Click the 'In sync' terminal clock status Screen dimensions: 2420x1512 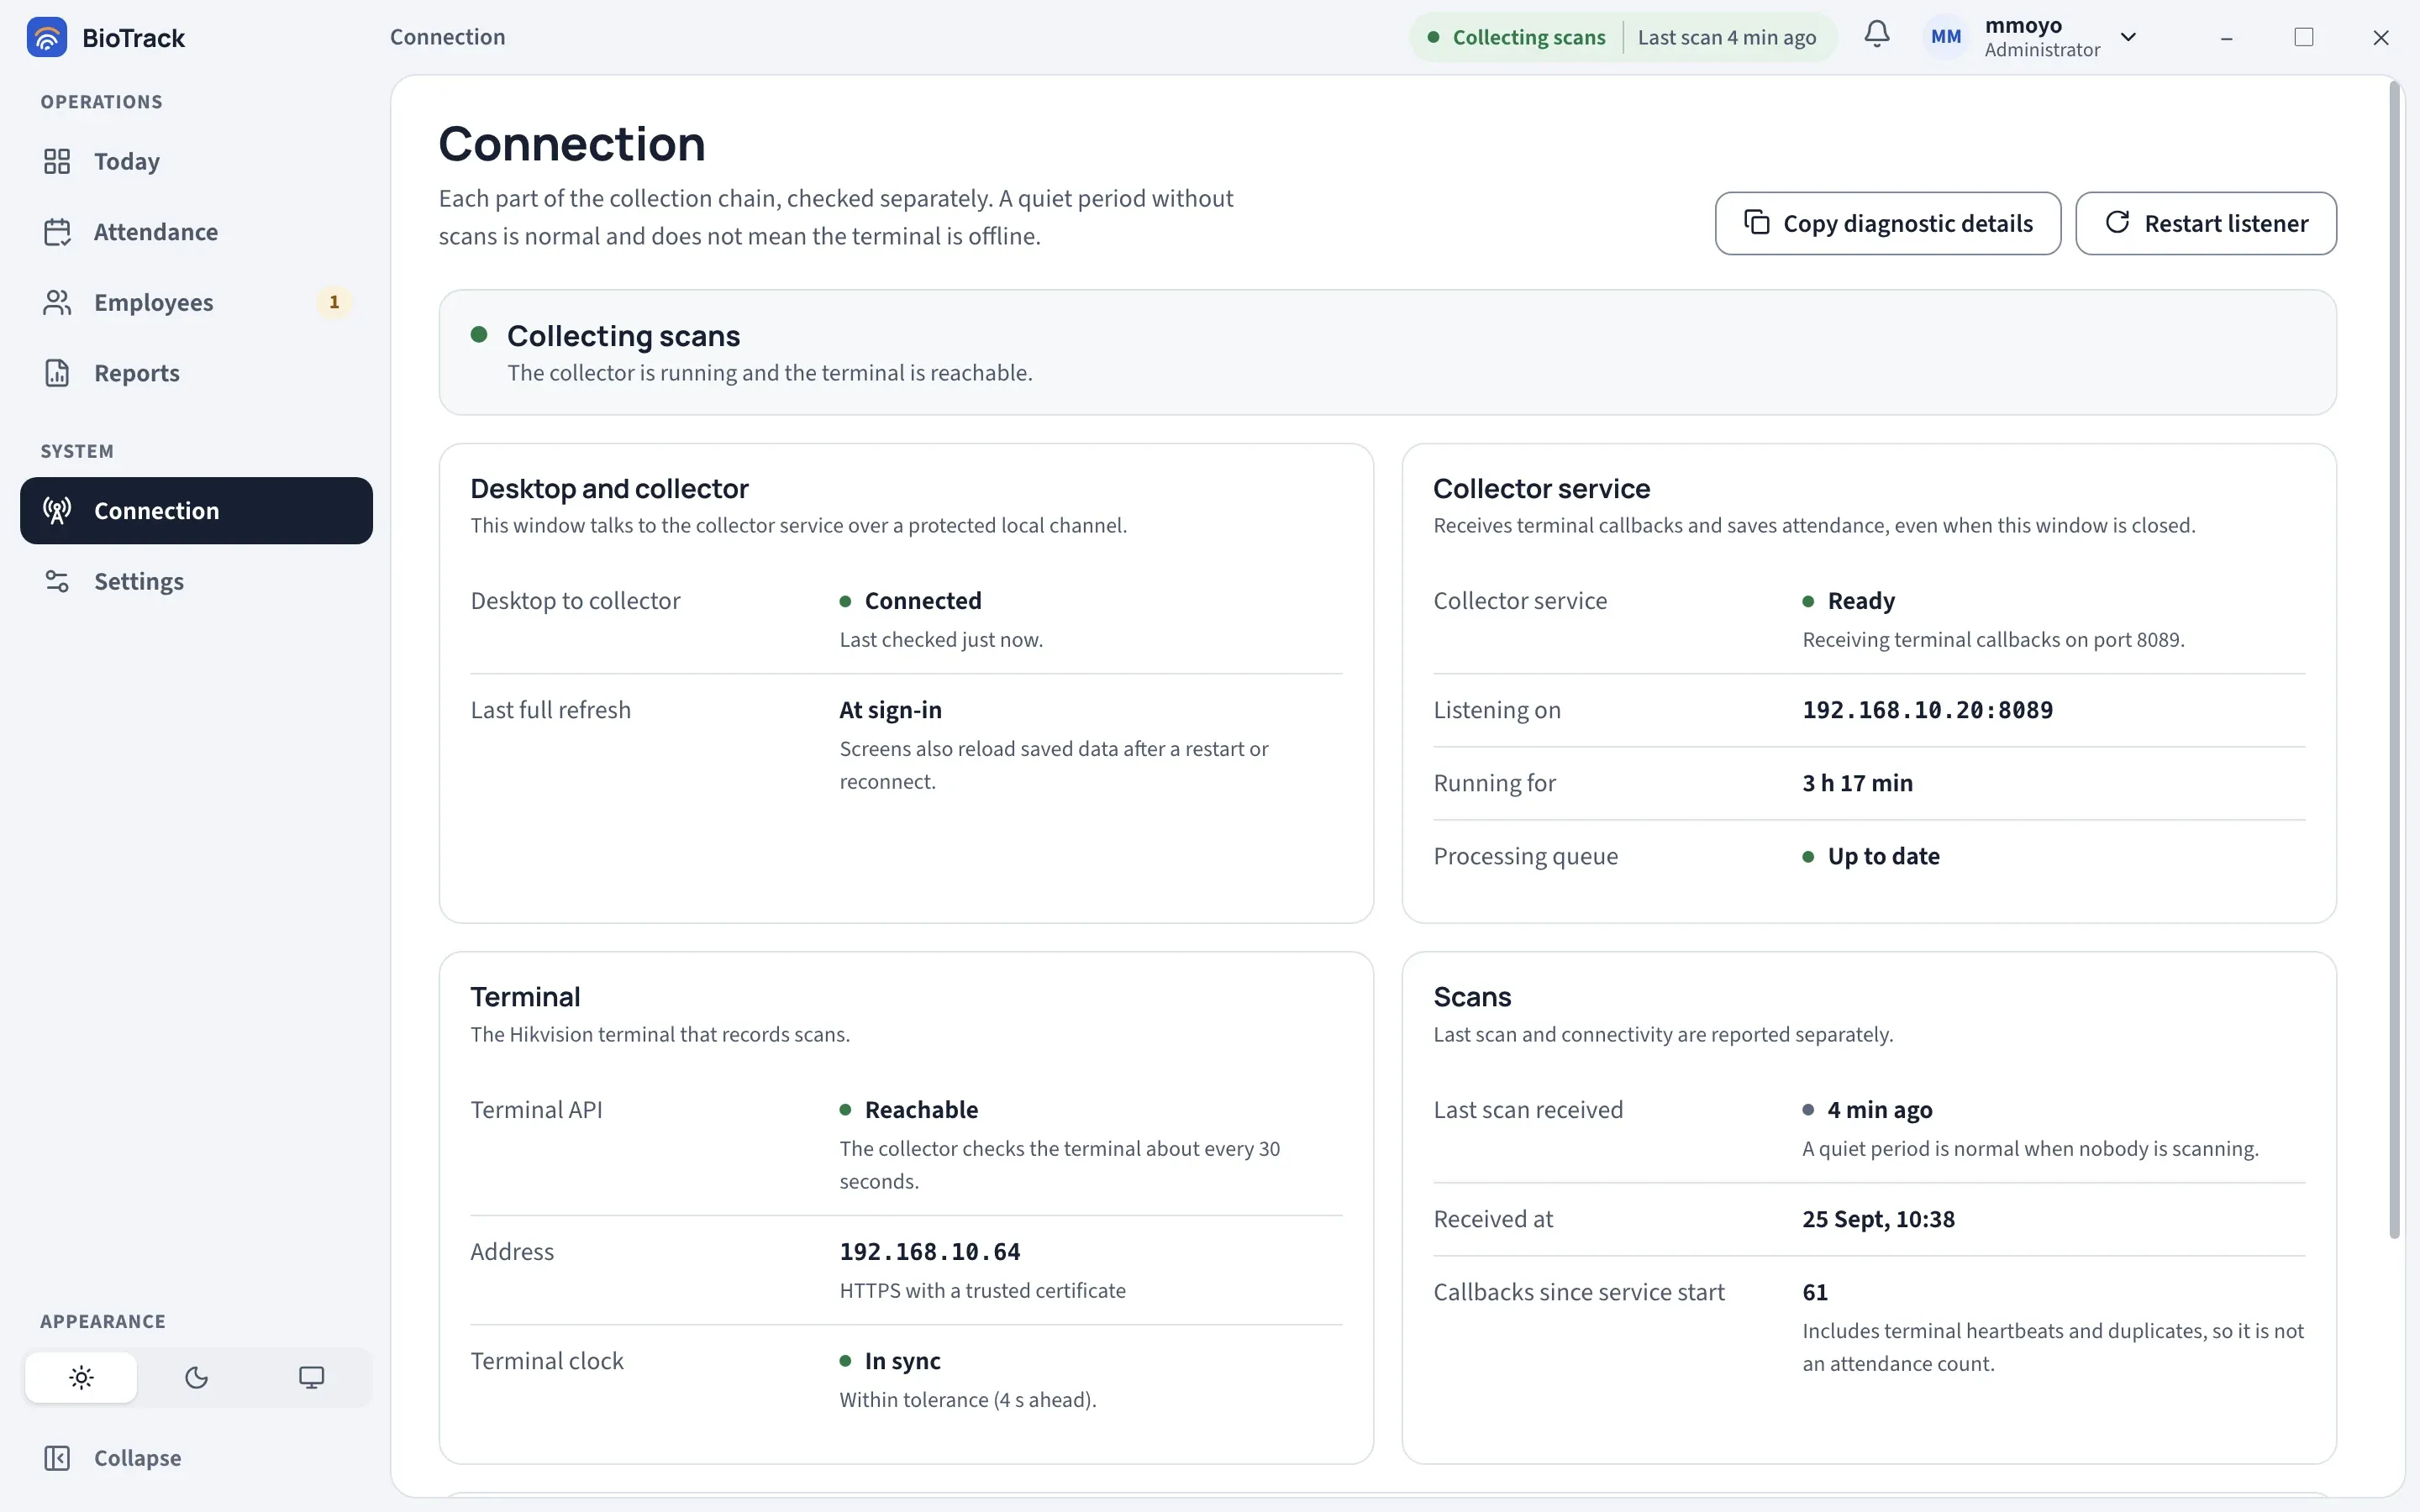pos(902,1361)
